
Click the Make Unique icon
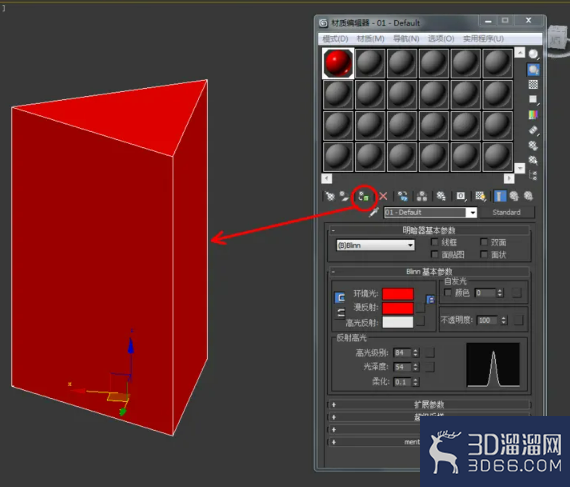click(x=422, y=197)
